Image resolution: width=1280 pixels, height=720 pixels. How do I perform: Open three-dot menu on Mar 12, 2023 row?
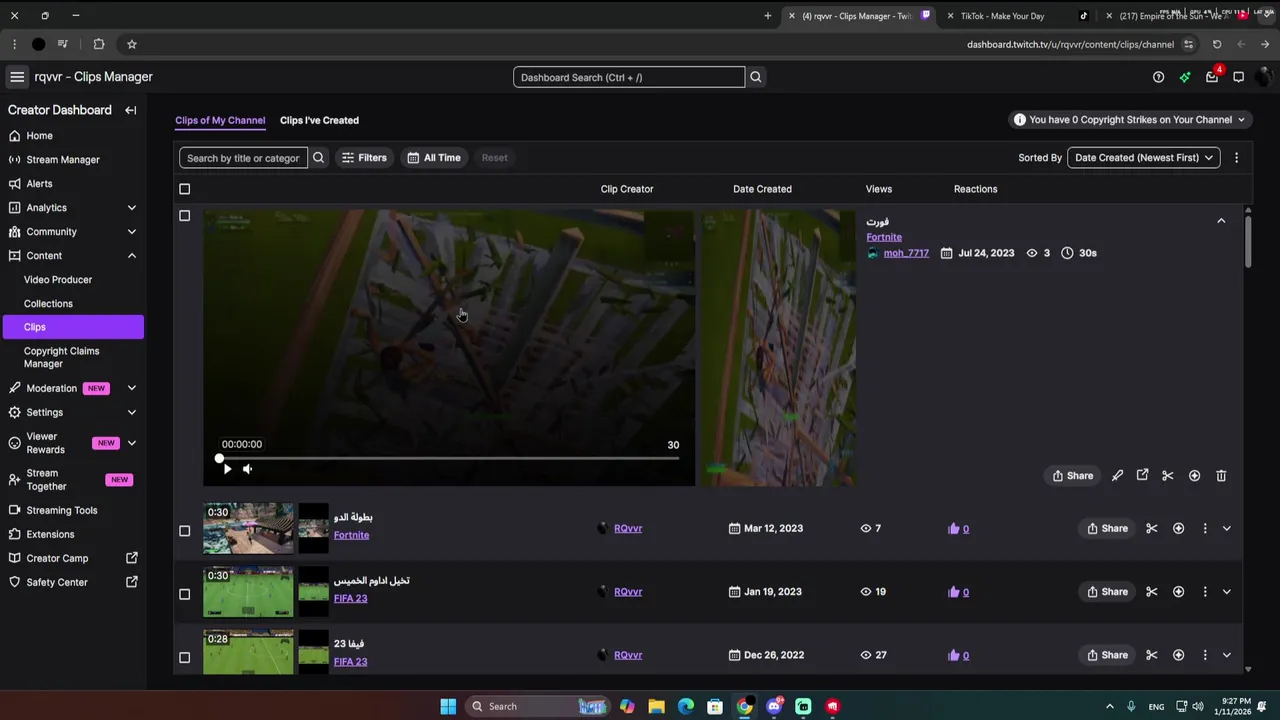tap(1204, 528)
